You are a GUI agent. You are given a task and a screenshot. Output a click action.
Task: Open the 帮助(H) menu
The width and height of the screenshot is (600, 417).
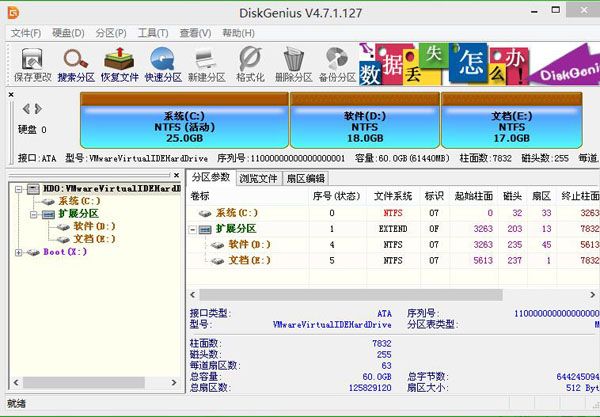238,33
